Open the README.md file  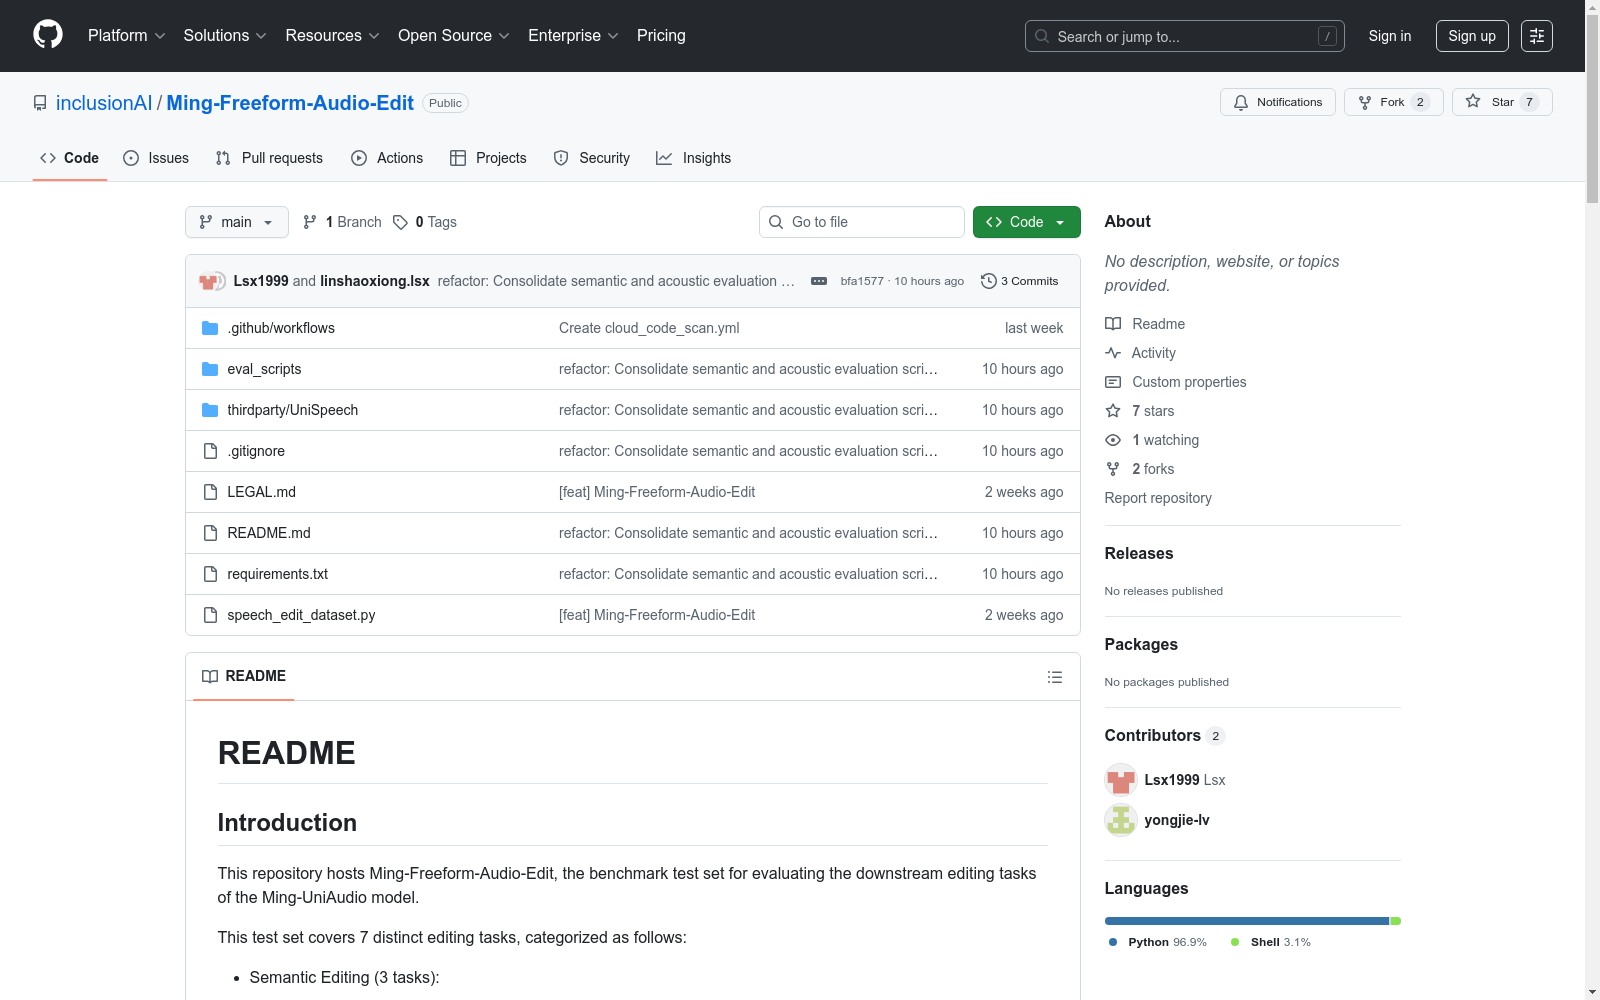(269, 533)
